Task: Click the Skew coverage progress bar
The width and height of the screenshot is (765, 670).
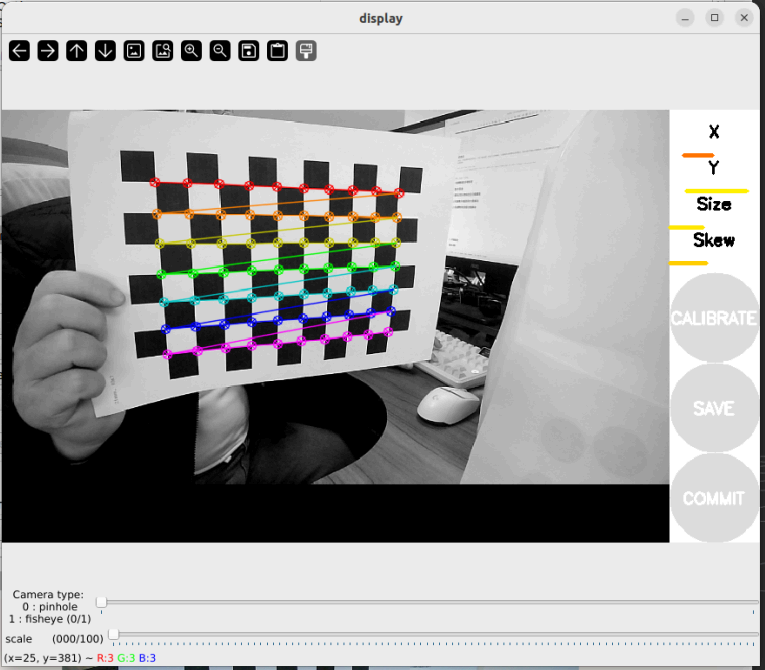Action: [x=688, y=264]
